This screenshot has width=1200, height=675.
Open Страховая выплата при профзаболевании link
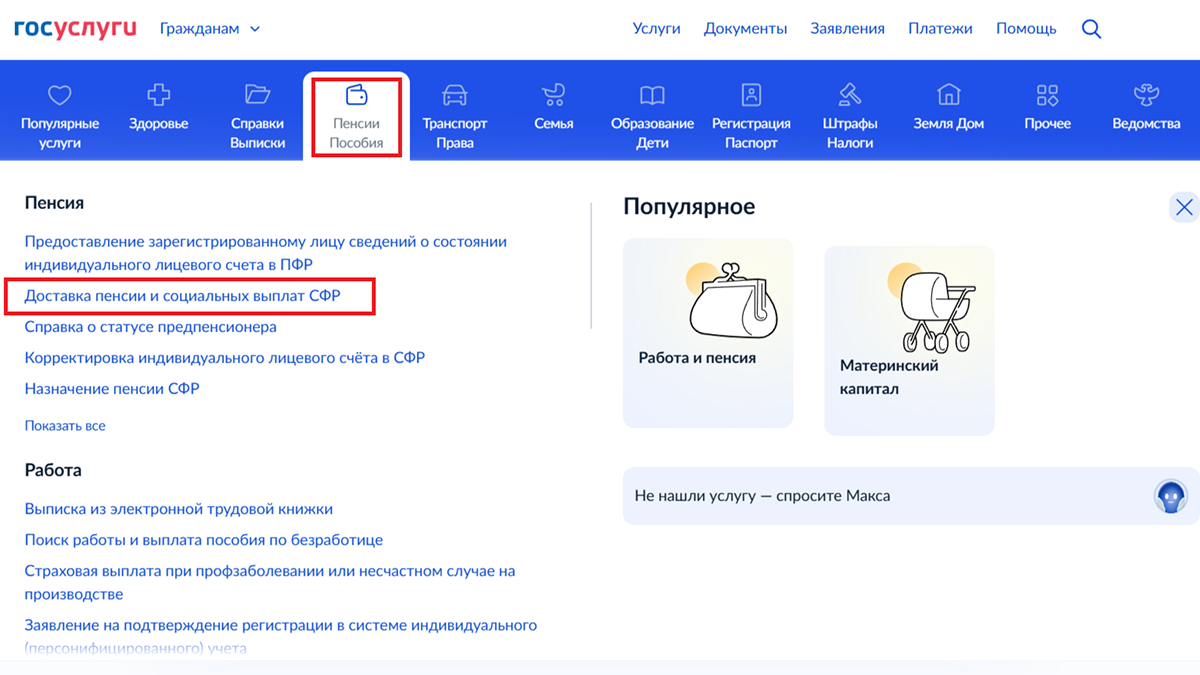270,582
